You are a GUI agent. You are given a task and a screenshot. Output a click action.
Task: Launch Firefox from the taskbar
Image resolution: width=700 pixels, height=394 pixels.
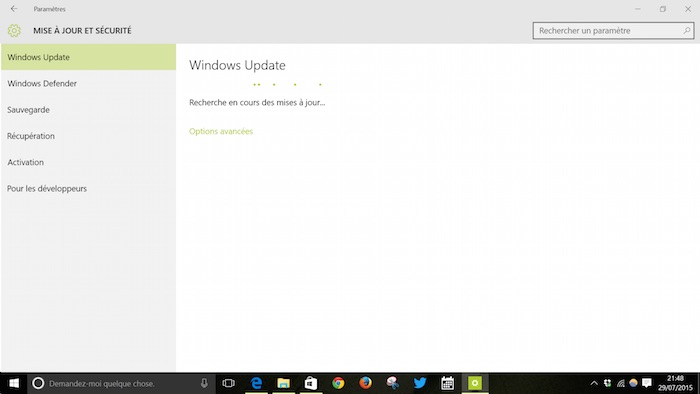(365, 383)
